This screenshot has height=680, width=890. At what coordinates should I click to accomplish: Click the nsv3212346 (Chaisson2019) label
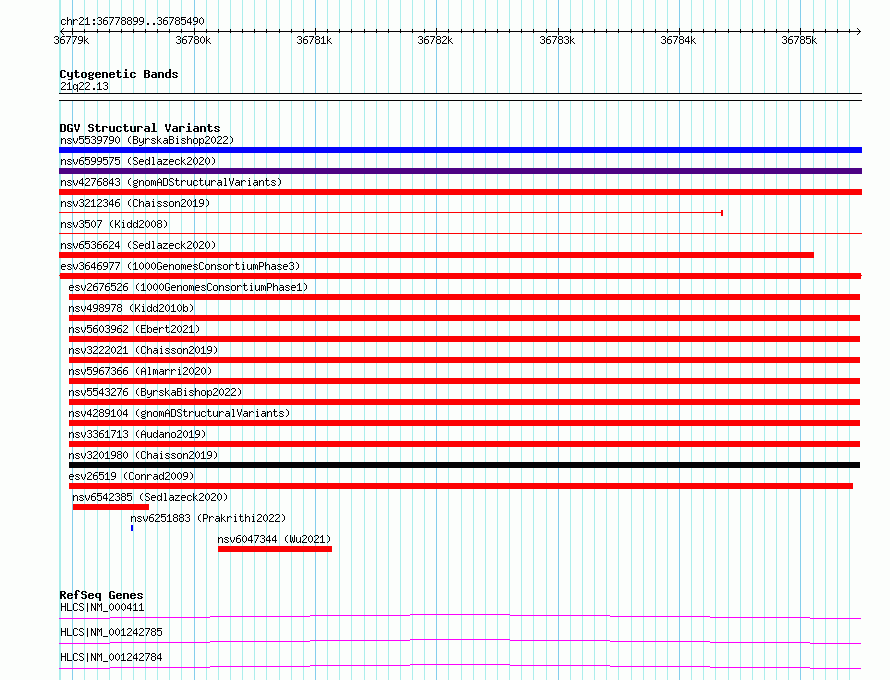135,203
